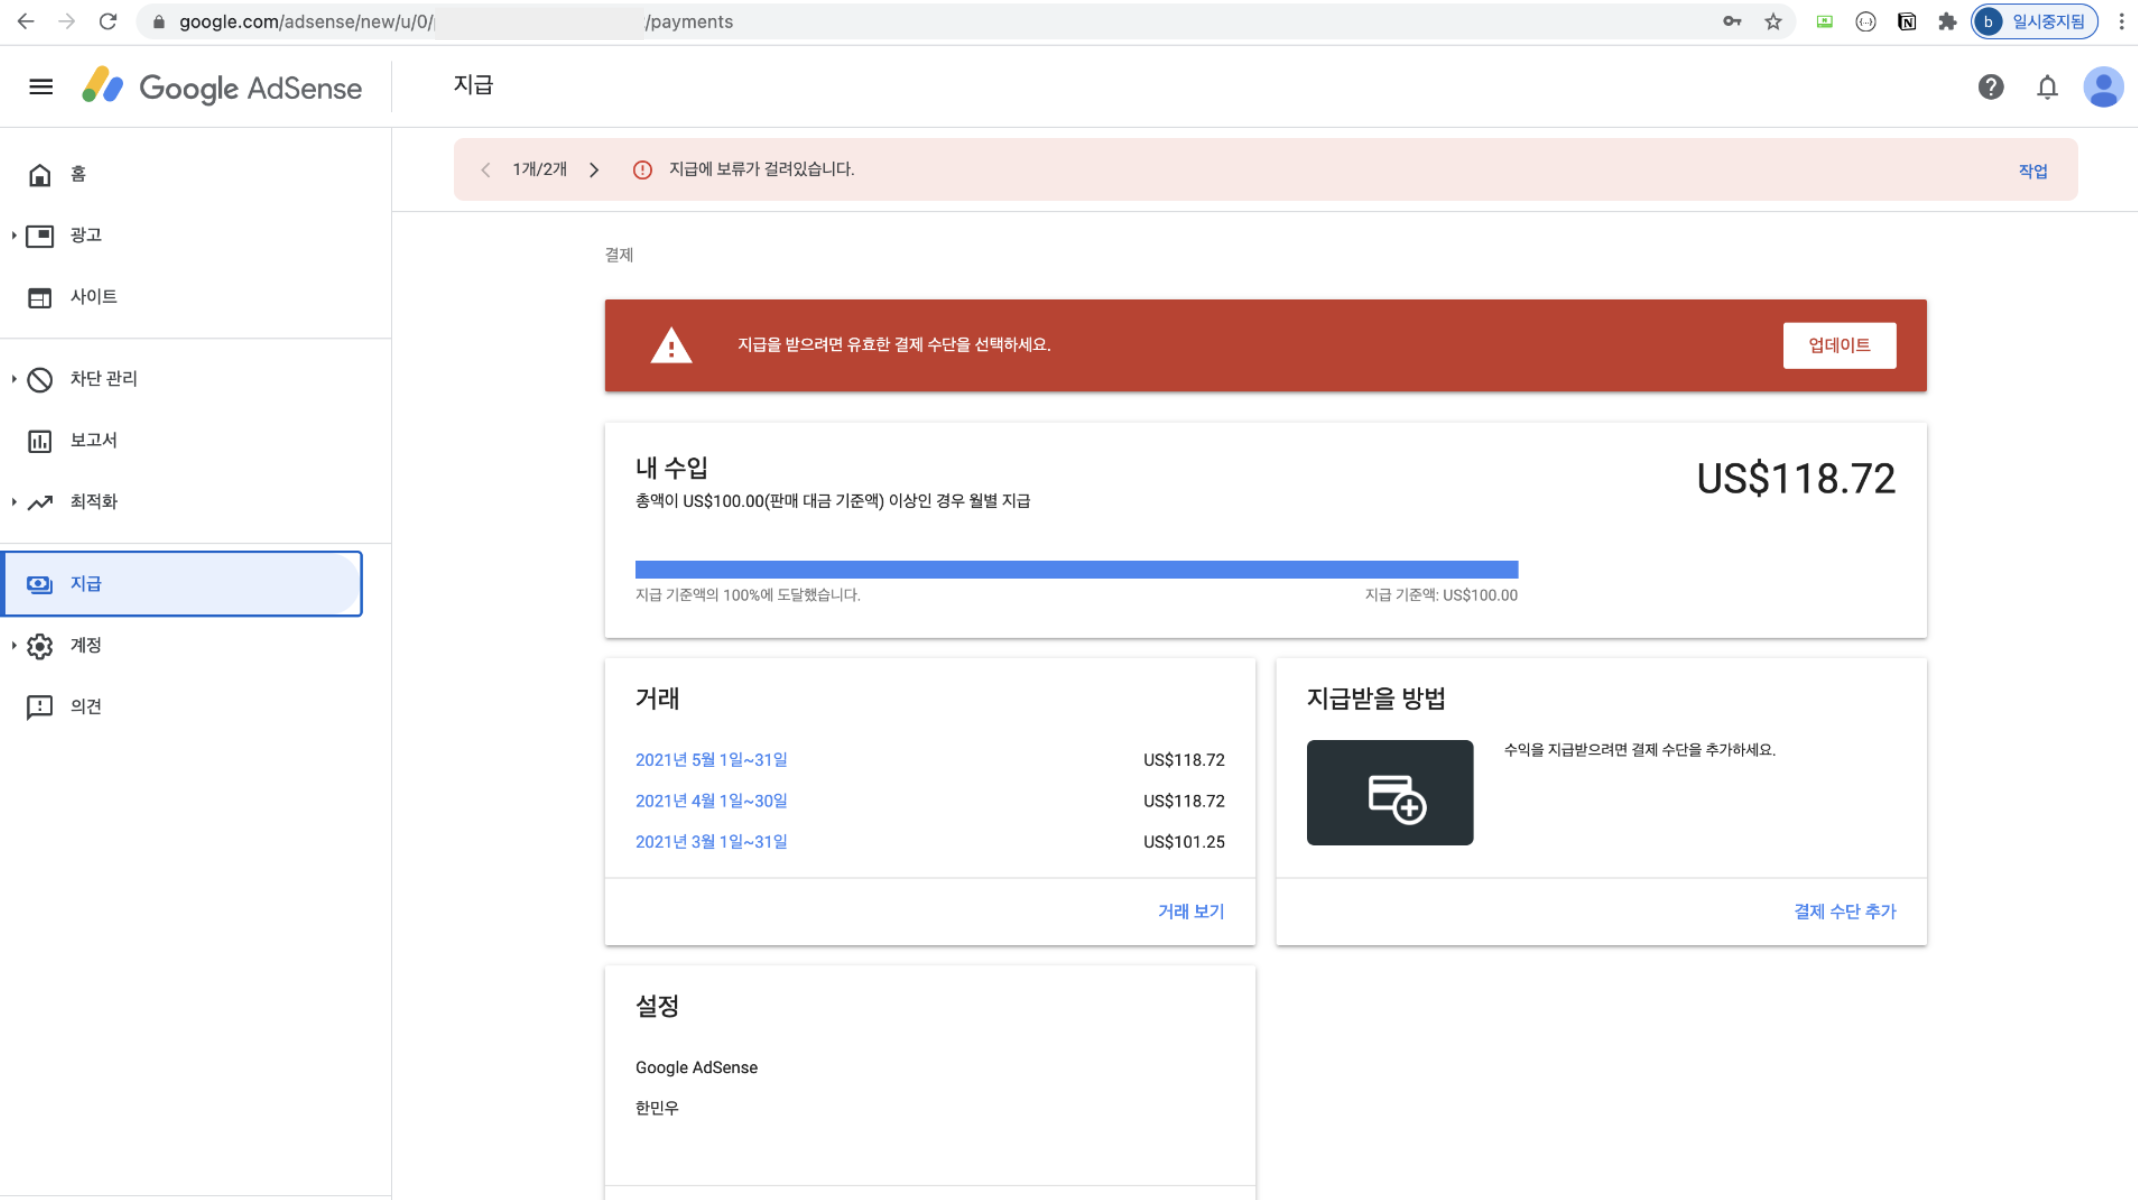This screenshot has width=2138, height=1200.
Task: Open the hamburger main menu icon
Action: pos(41,87)
